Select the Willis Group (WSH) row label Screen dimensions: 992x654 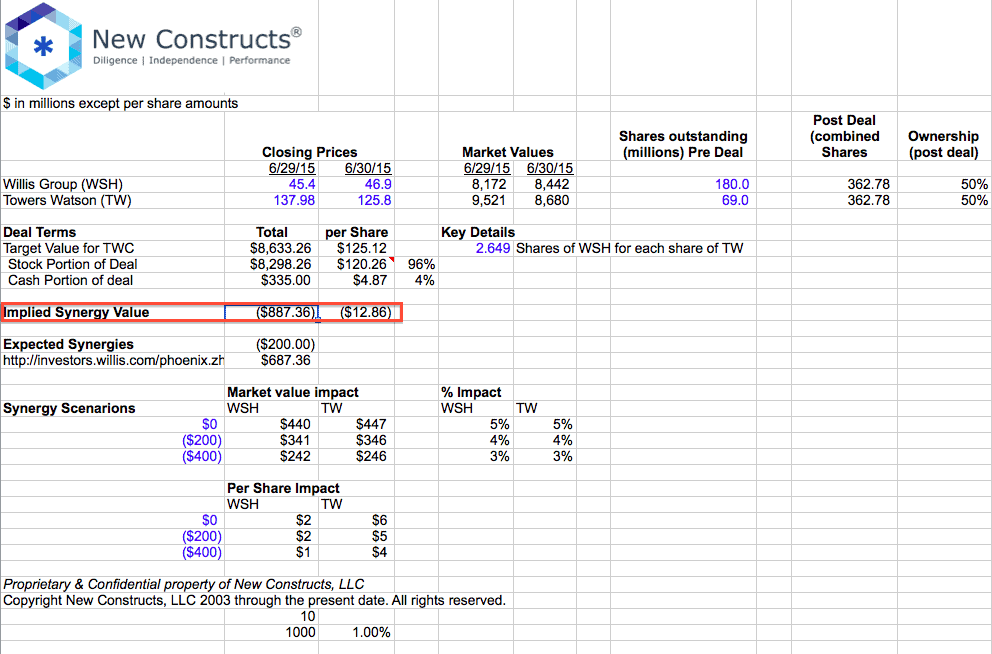tap(63, 184)
